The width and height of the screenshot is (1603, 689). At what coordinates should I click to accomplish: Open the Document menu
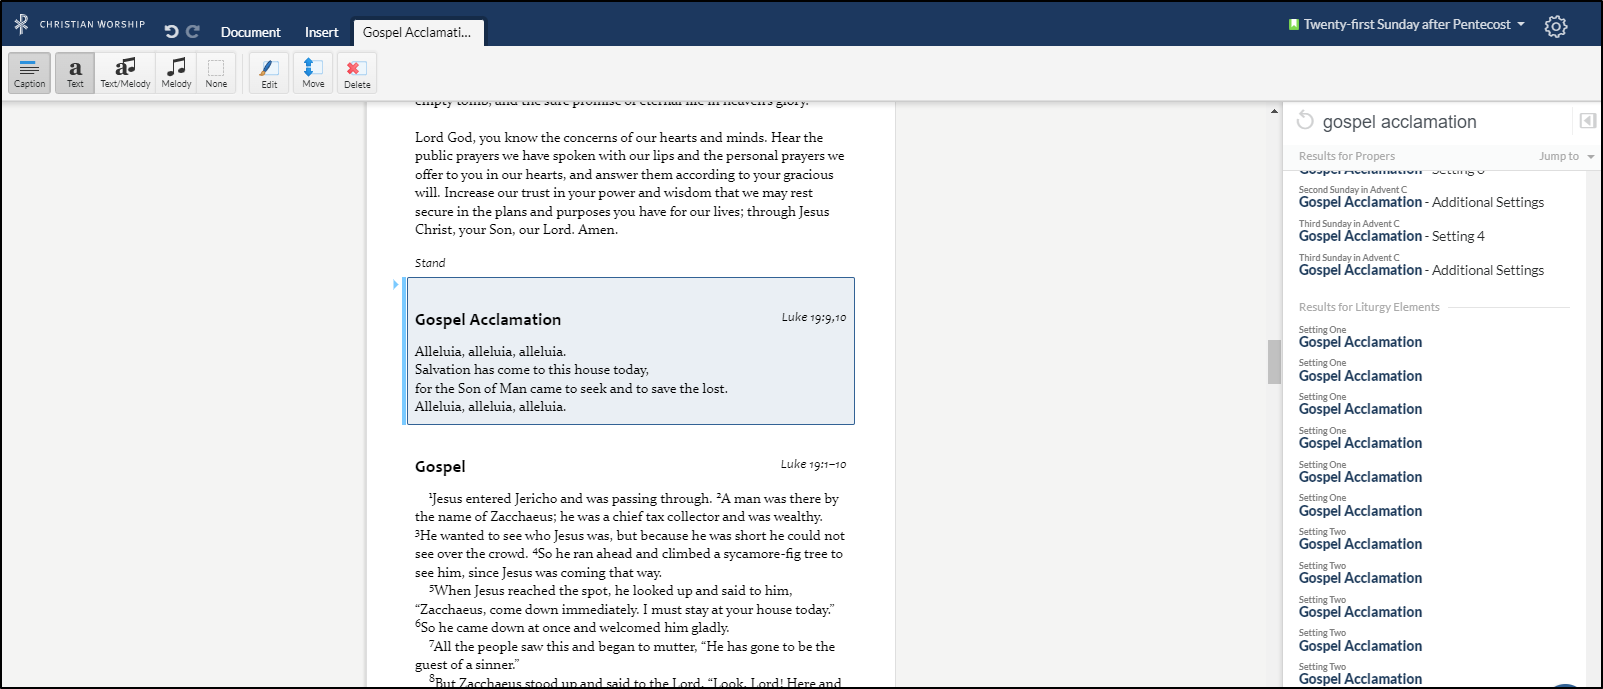250,32
